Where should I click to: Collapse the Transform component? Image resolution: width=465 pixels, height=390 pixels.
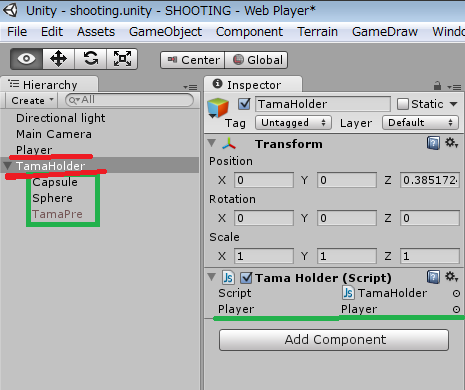click(x=212, y=143)
